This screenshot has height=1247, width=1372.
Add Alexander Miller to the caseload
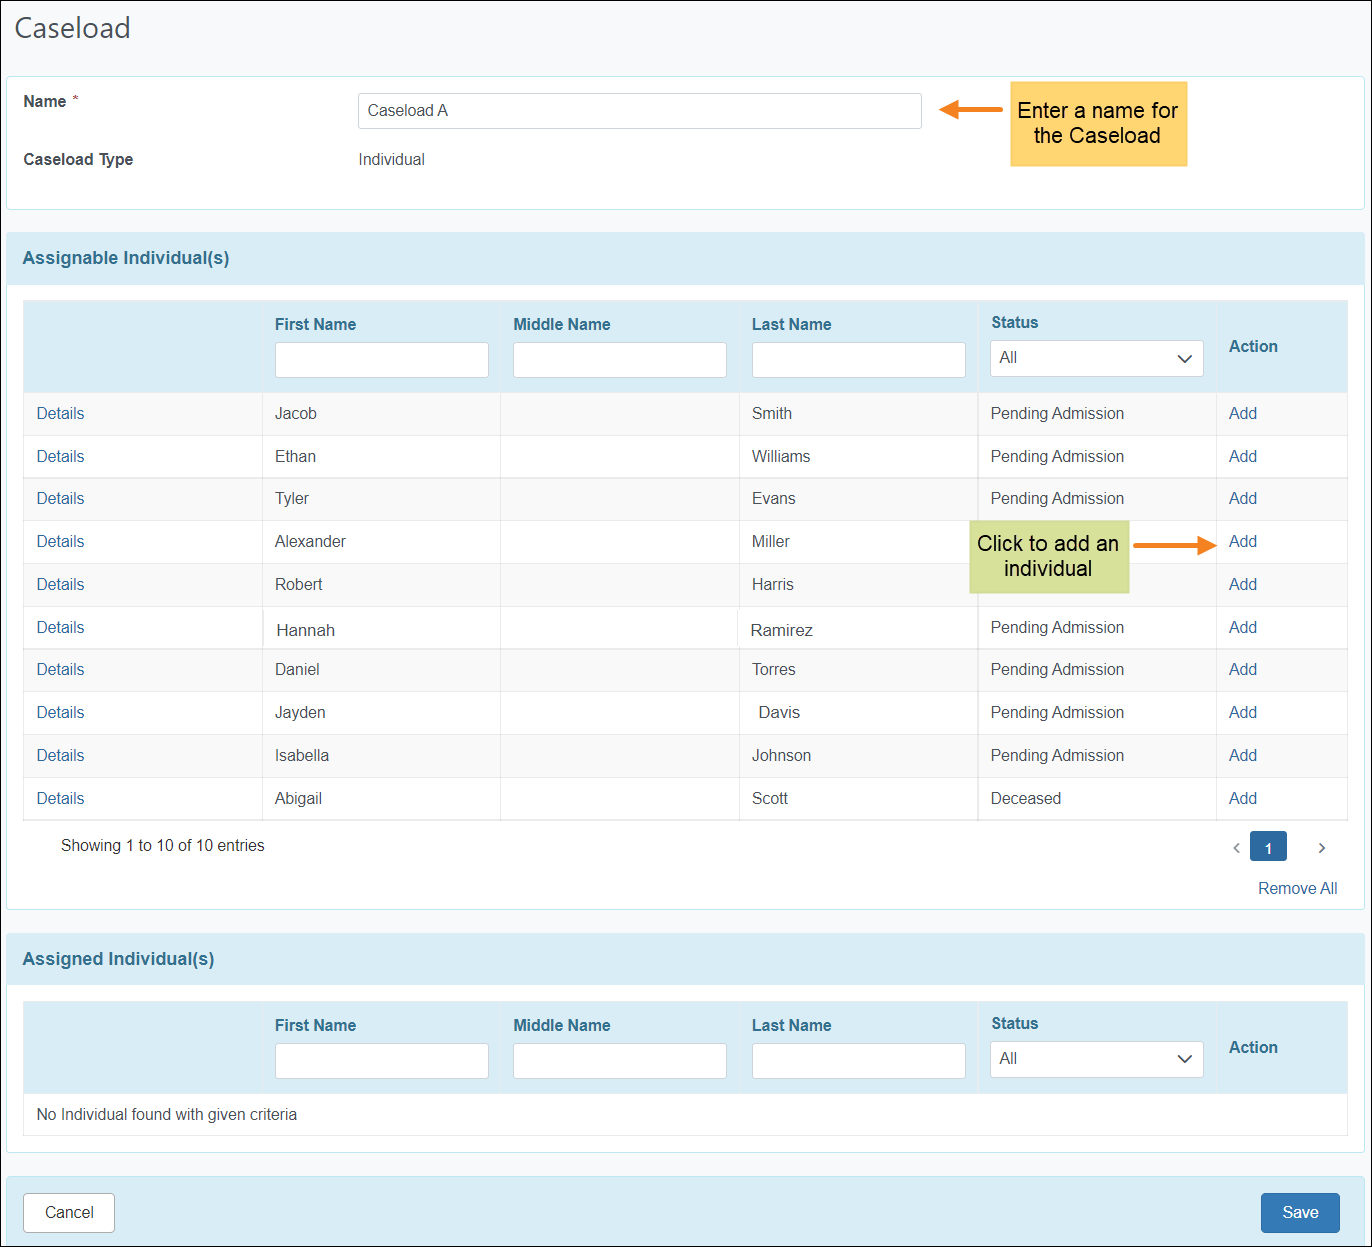(1242, 542)
